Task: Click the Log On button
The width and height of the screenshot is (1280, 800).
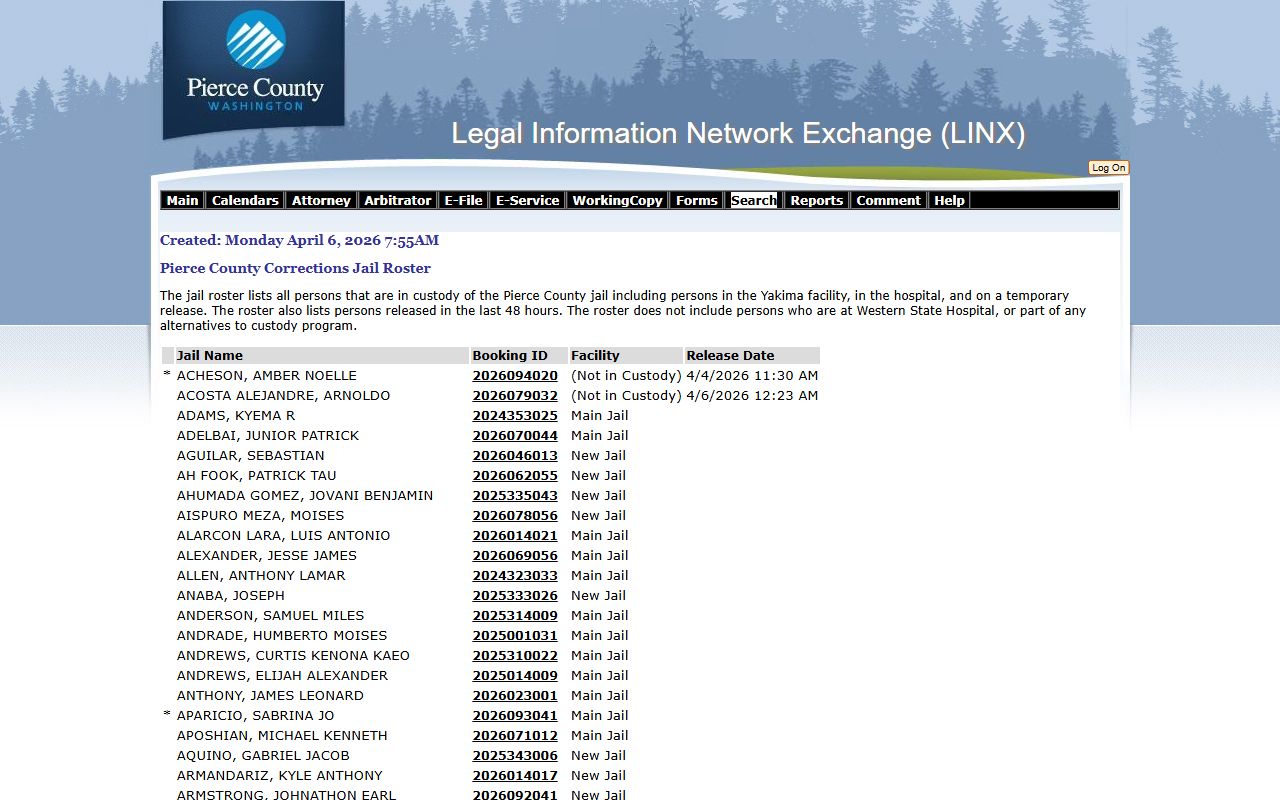Action: (x=1108, y=168)
